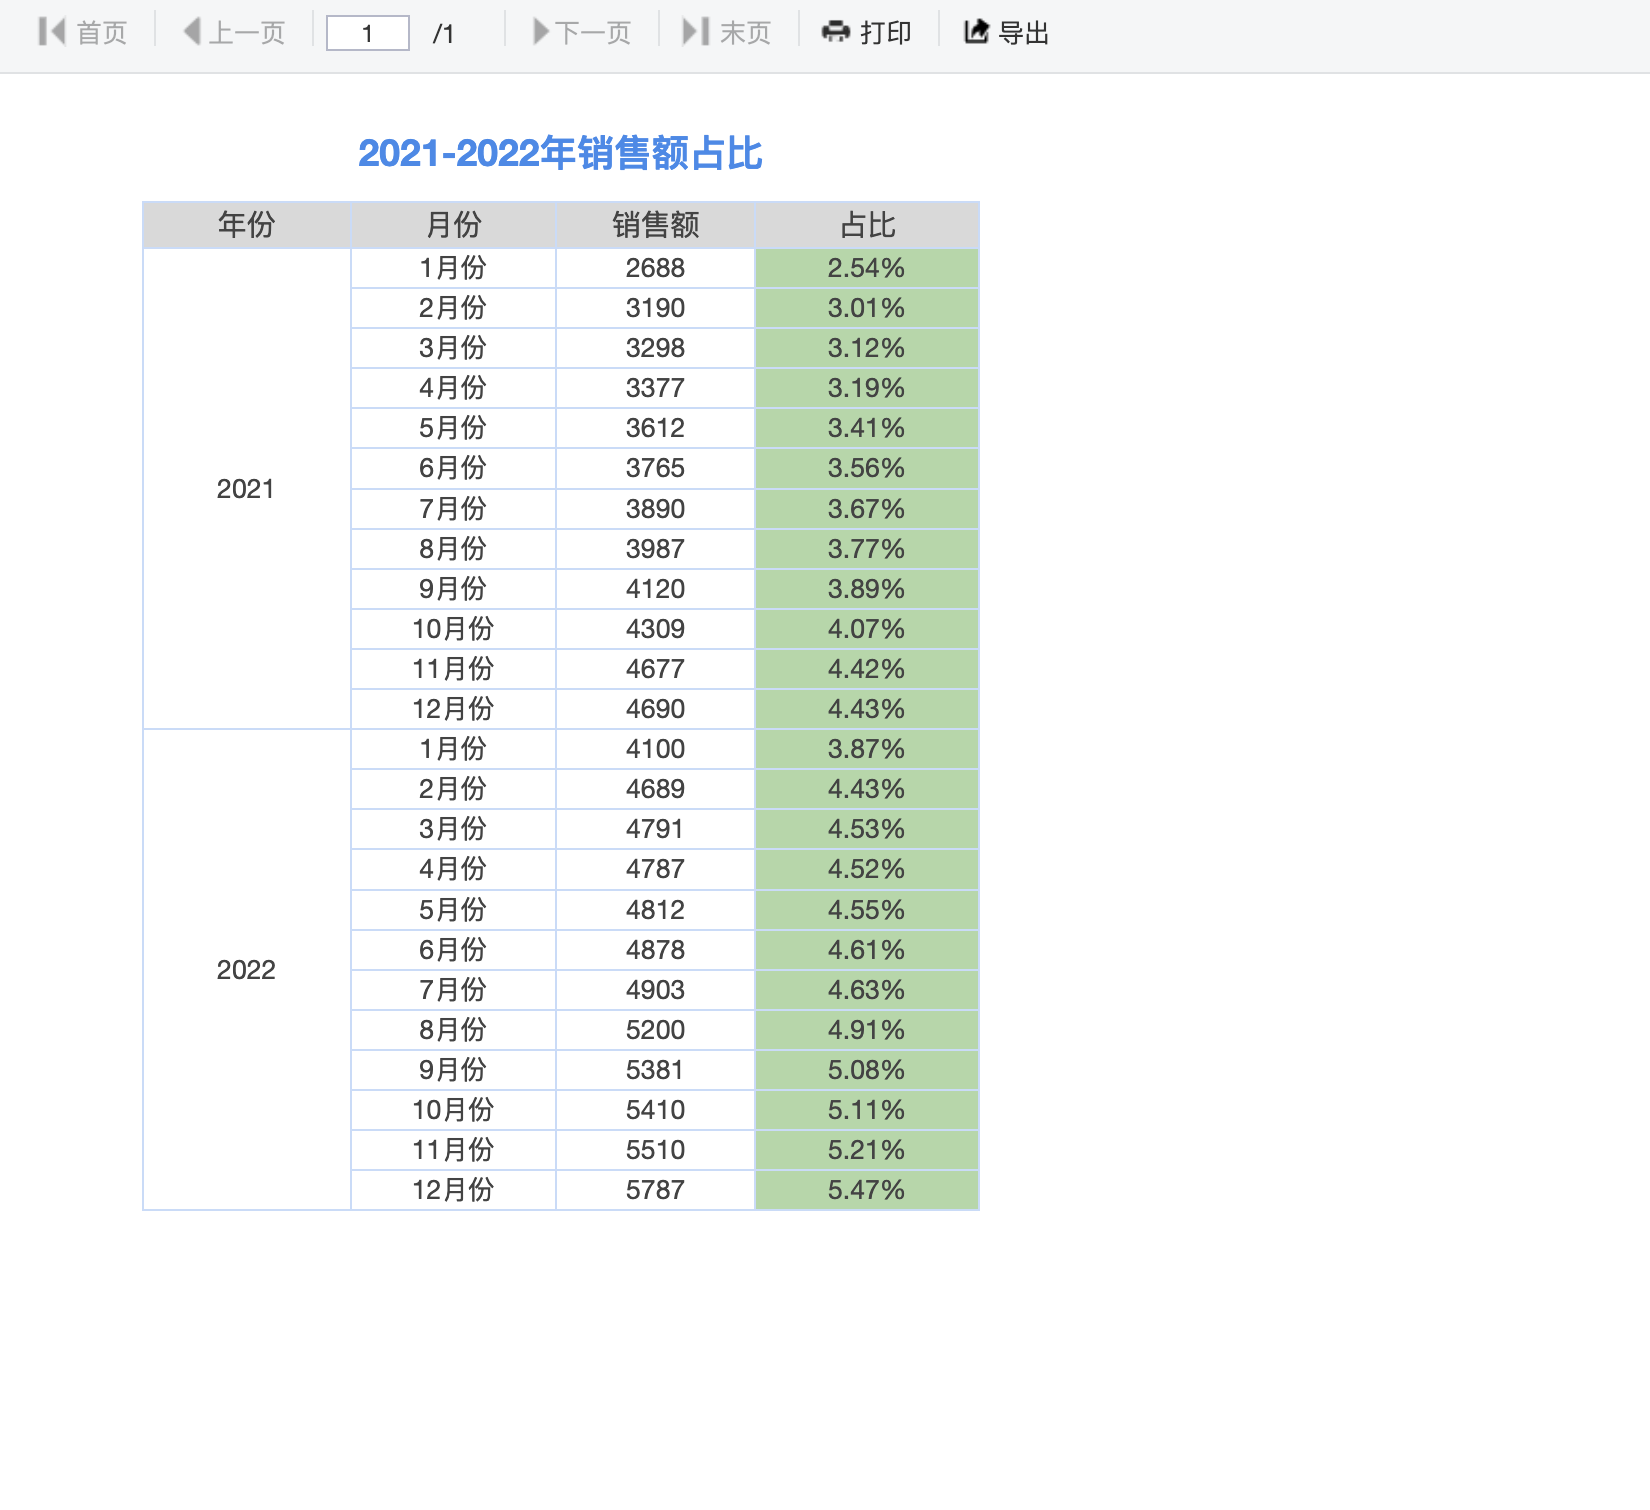The width and height of the screenshot is (1650, 1510).
Task: Click the previous page arrow icon
Action: click(x=193, y=32)
